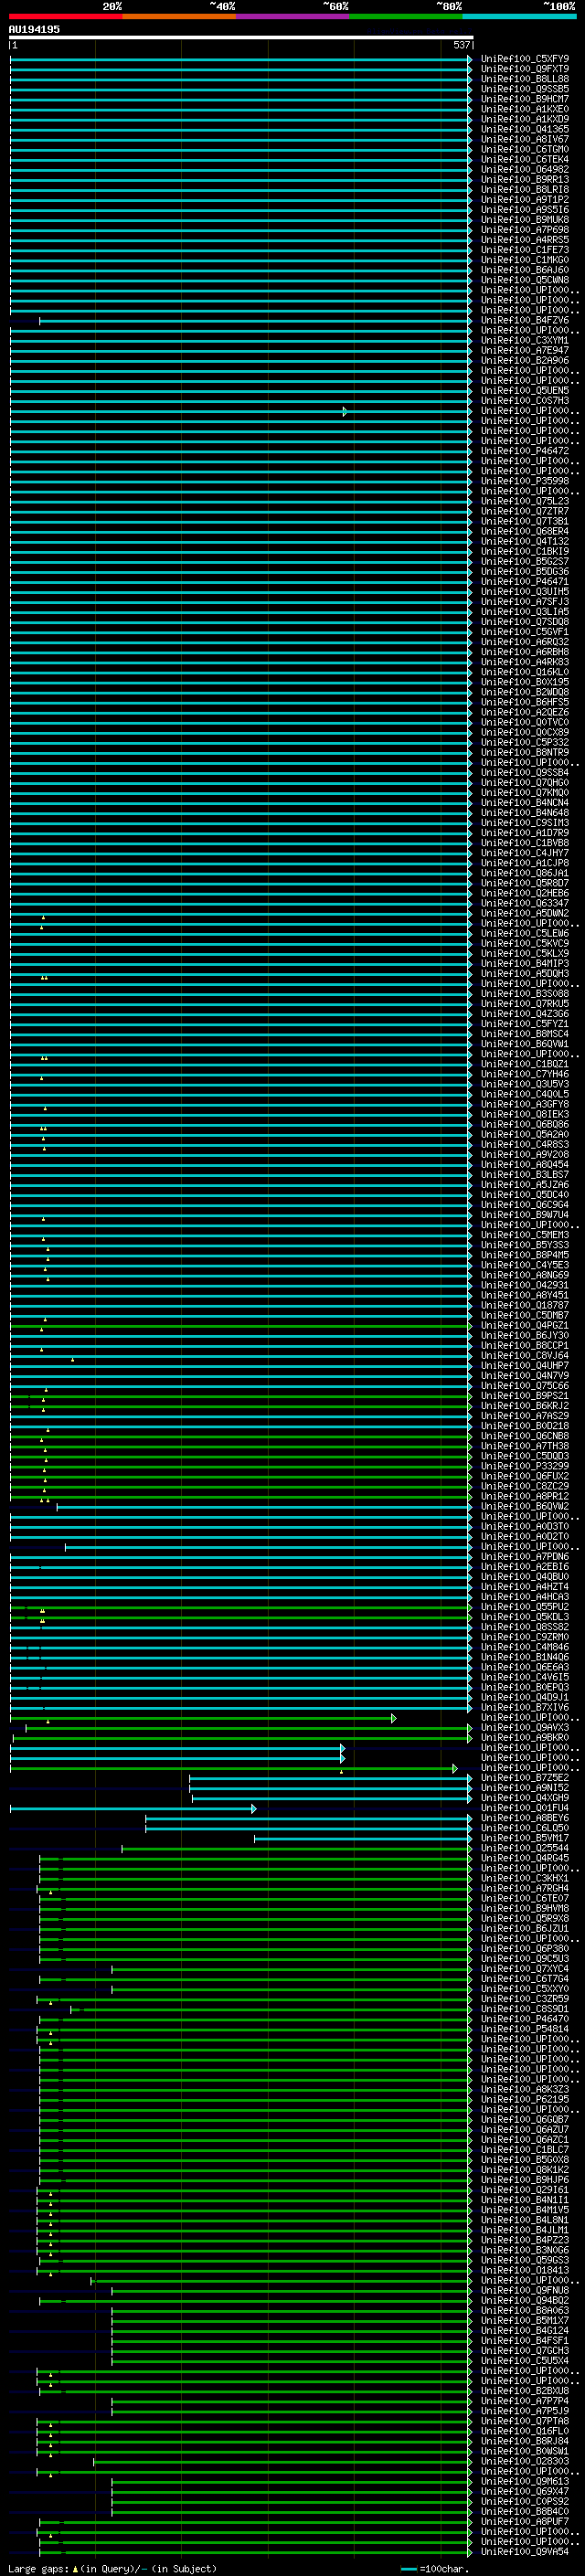
Task: Open hit UniRef100_Q9SSB5
Action: click(525, 89)
